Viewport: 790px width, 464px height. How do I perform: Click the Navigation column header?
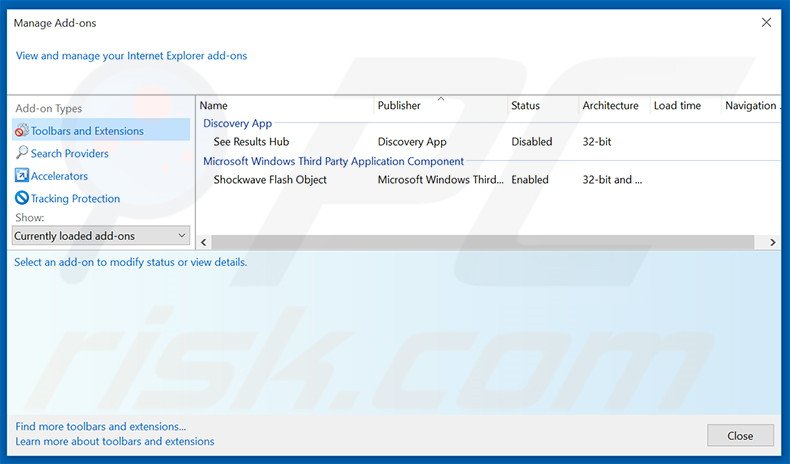tap(751, 105)
